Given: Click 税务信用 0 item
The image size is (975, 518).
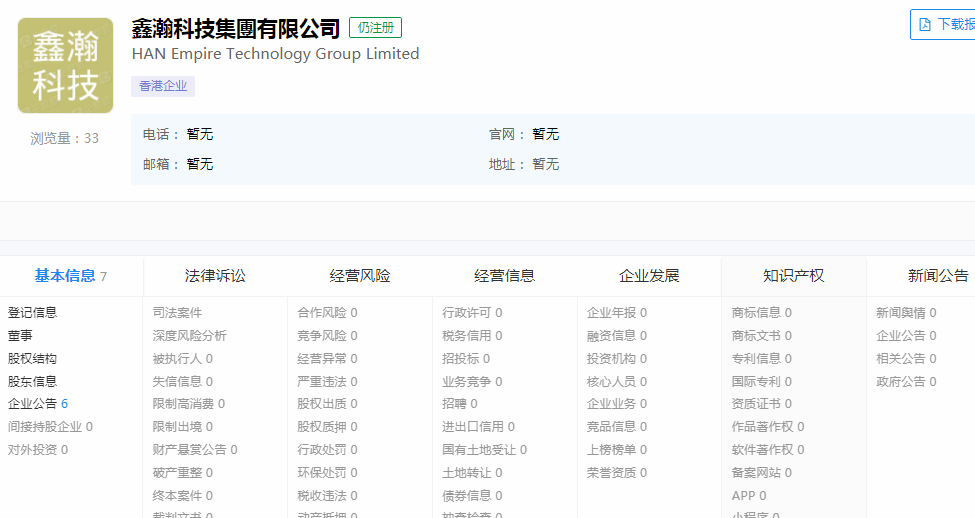Looking at the screenshot, I should (473, 336).
